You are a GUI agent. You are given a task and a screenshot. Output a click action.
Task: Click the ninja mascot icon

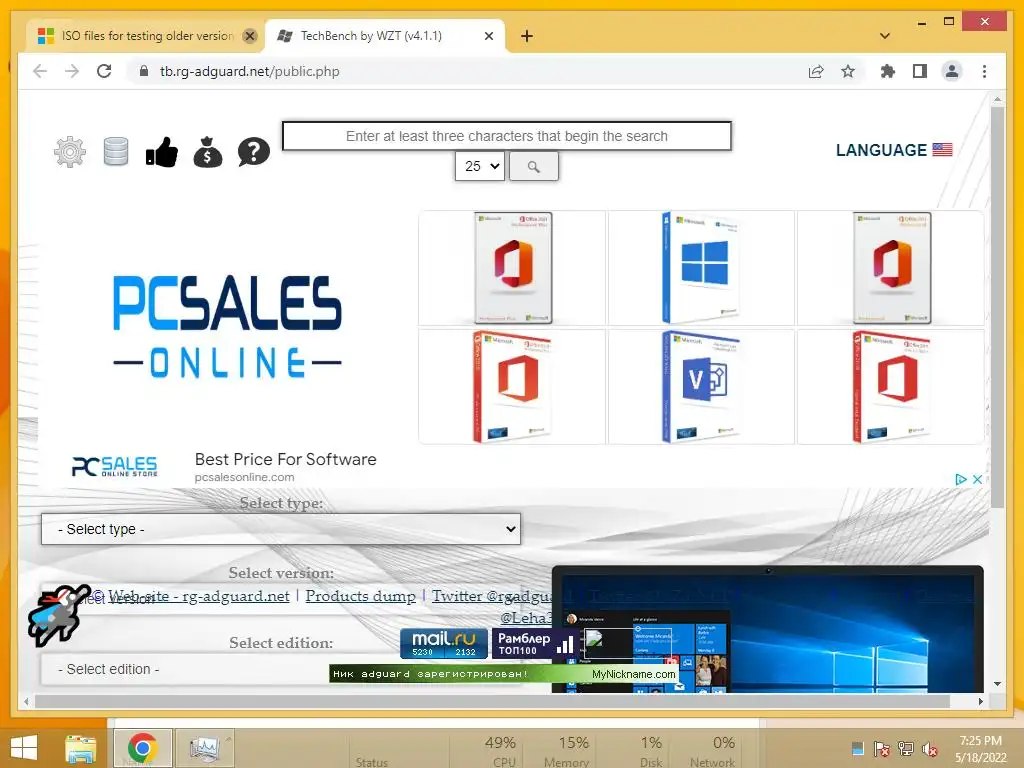click(x=57, y=615)
